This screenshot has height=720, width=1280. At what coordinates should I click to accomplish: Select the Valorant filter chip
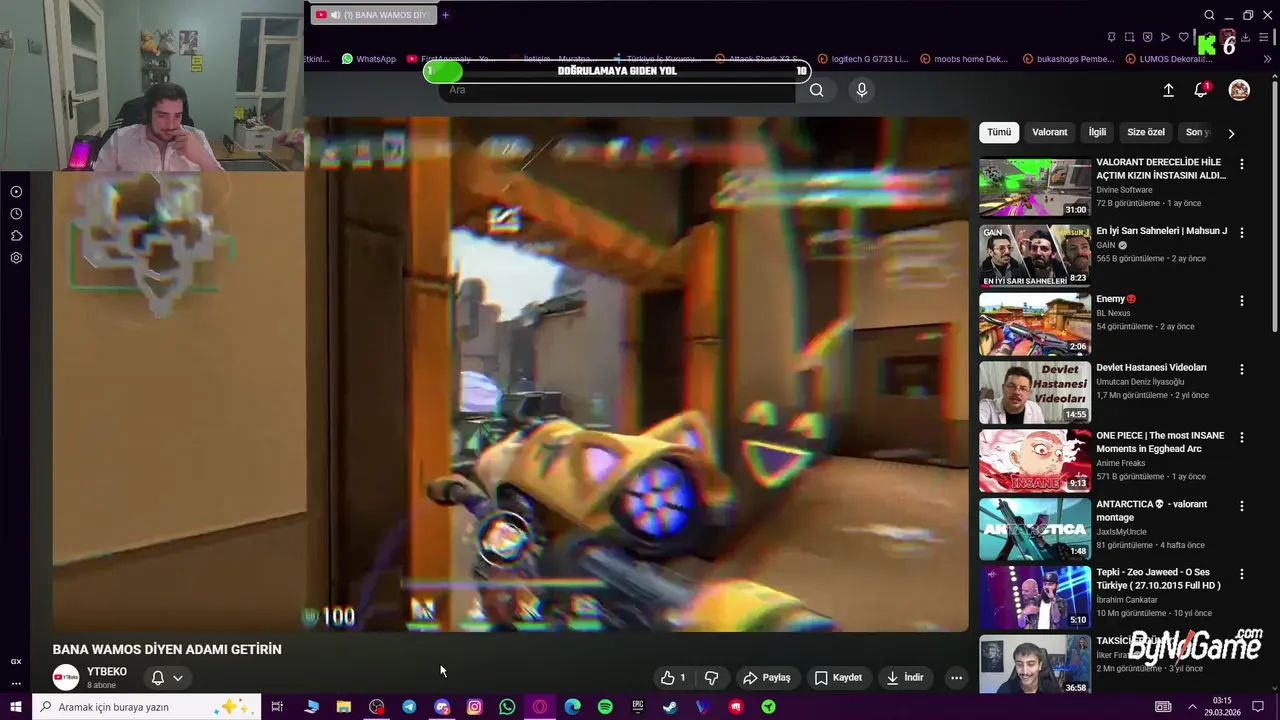(x=1050, y=132)
